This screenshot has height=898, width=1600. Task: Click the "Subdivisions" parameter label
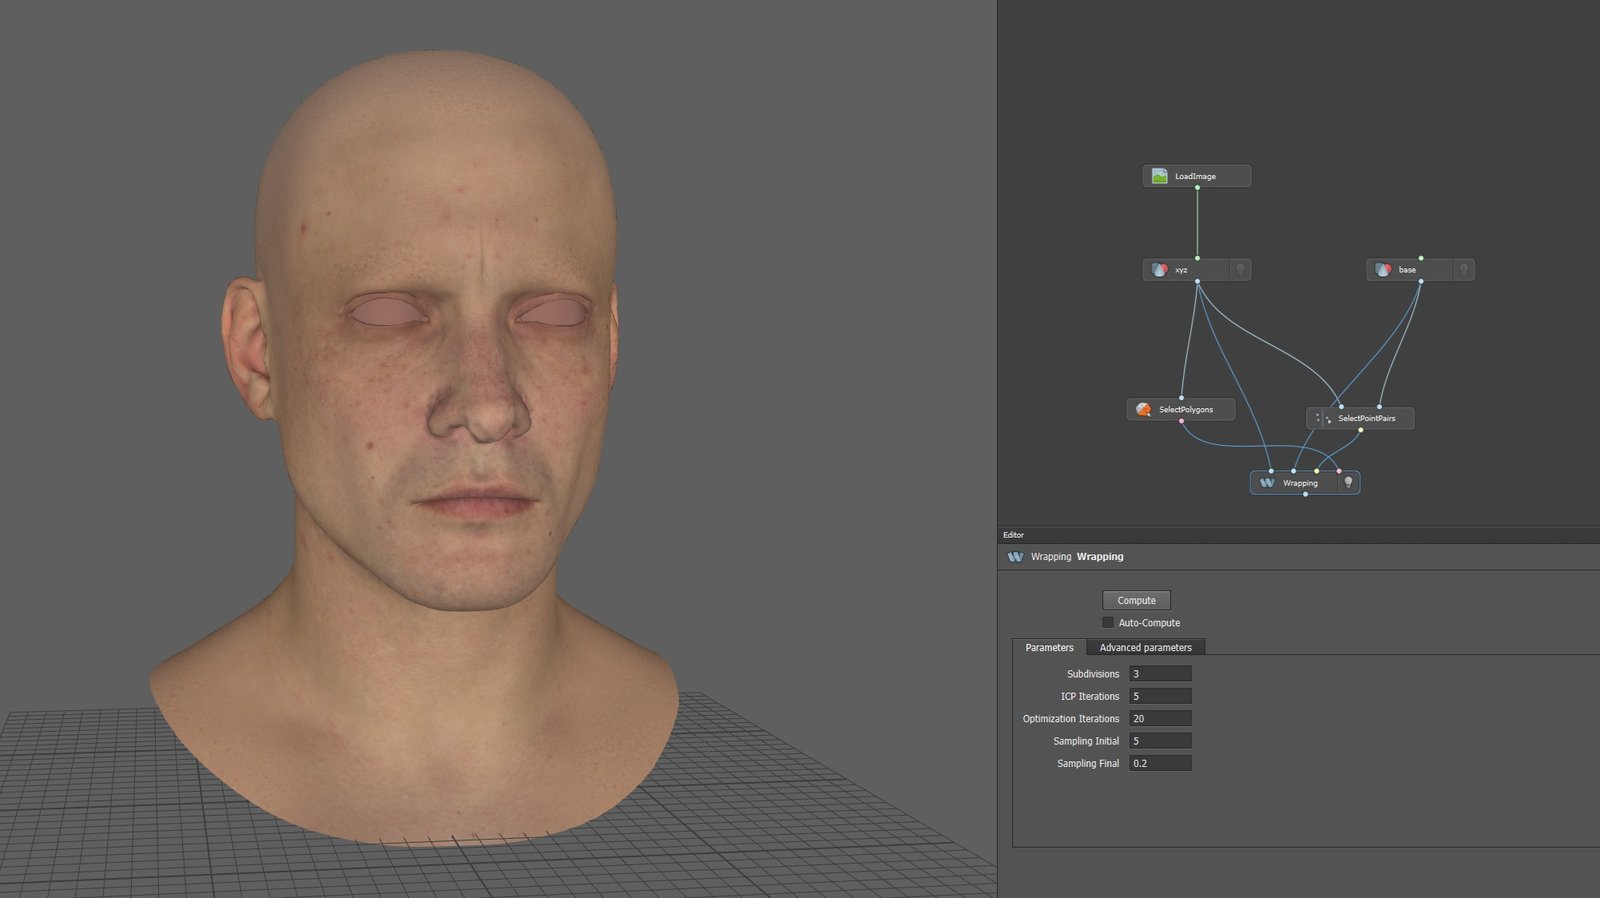(1093, 675)
